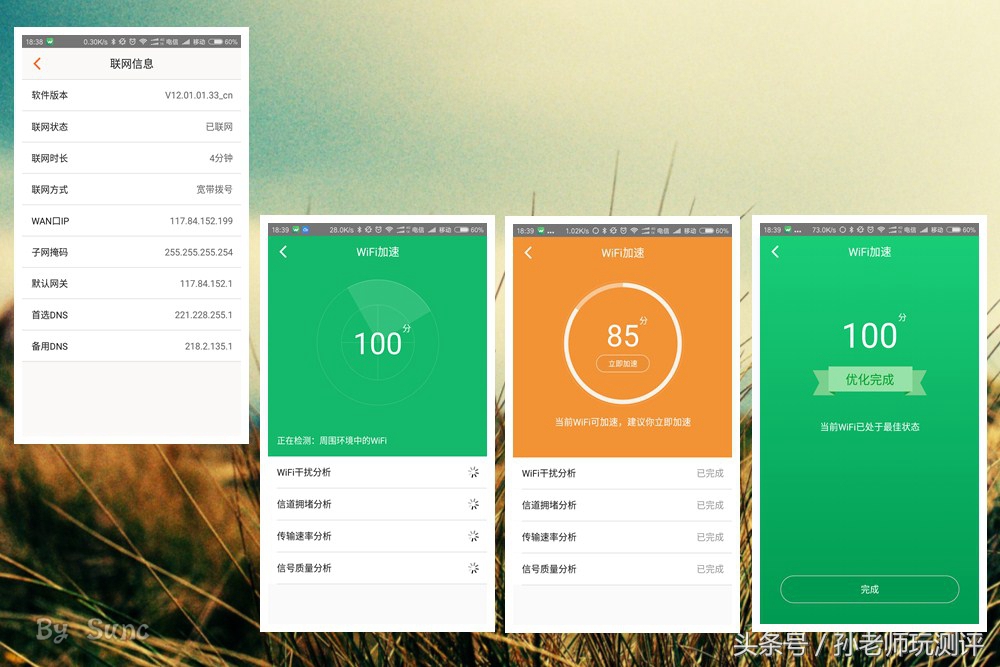The height and width of the screenshot is (667, 1000).
Task: Click the 100 score on the 优化完成 screen
Action: coord(869,335)
